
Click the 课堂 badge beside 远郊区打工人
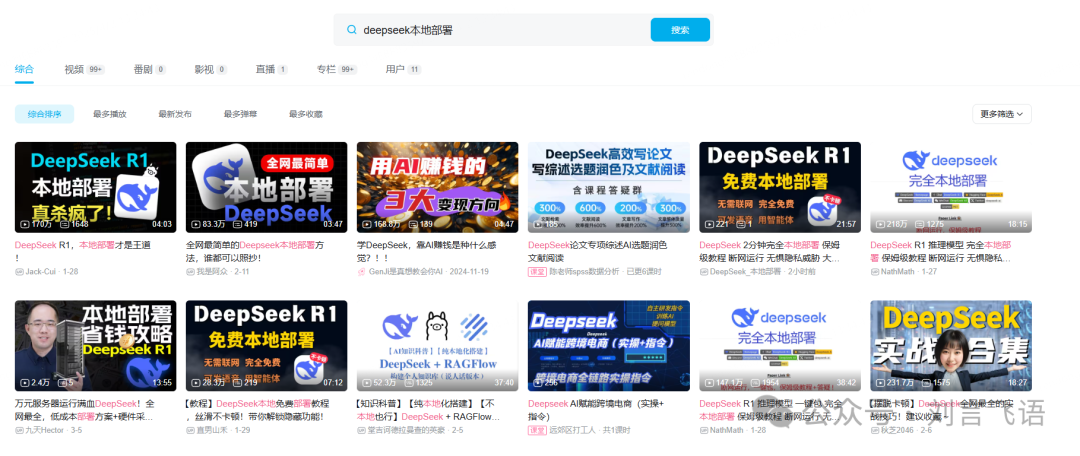tap(537, 430)
